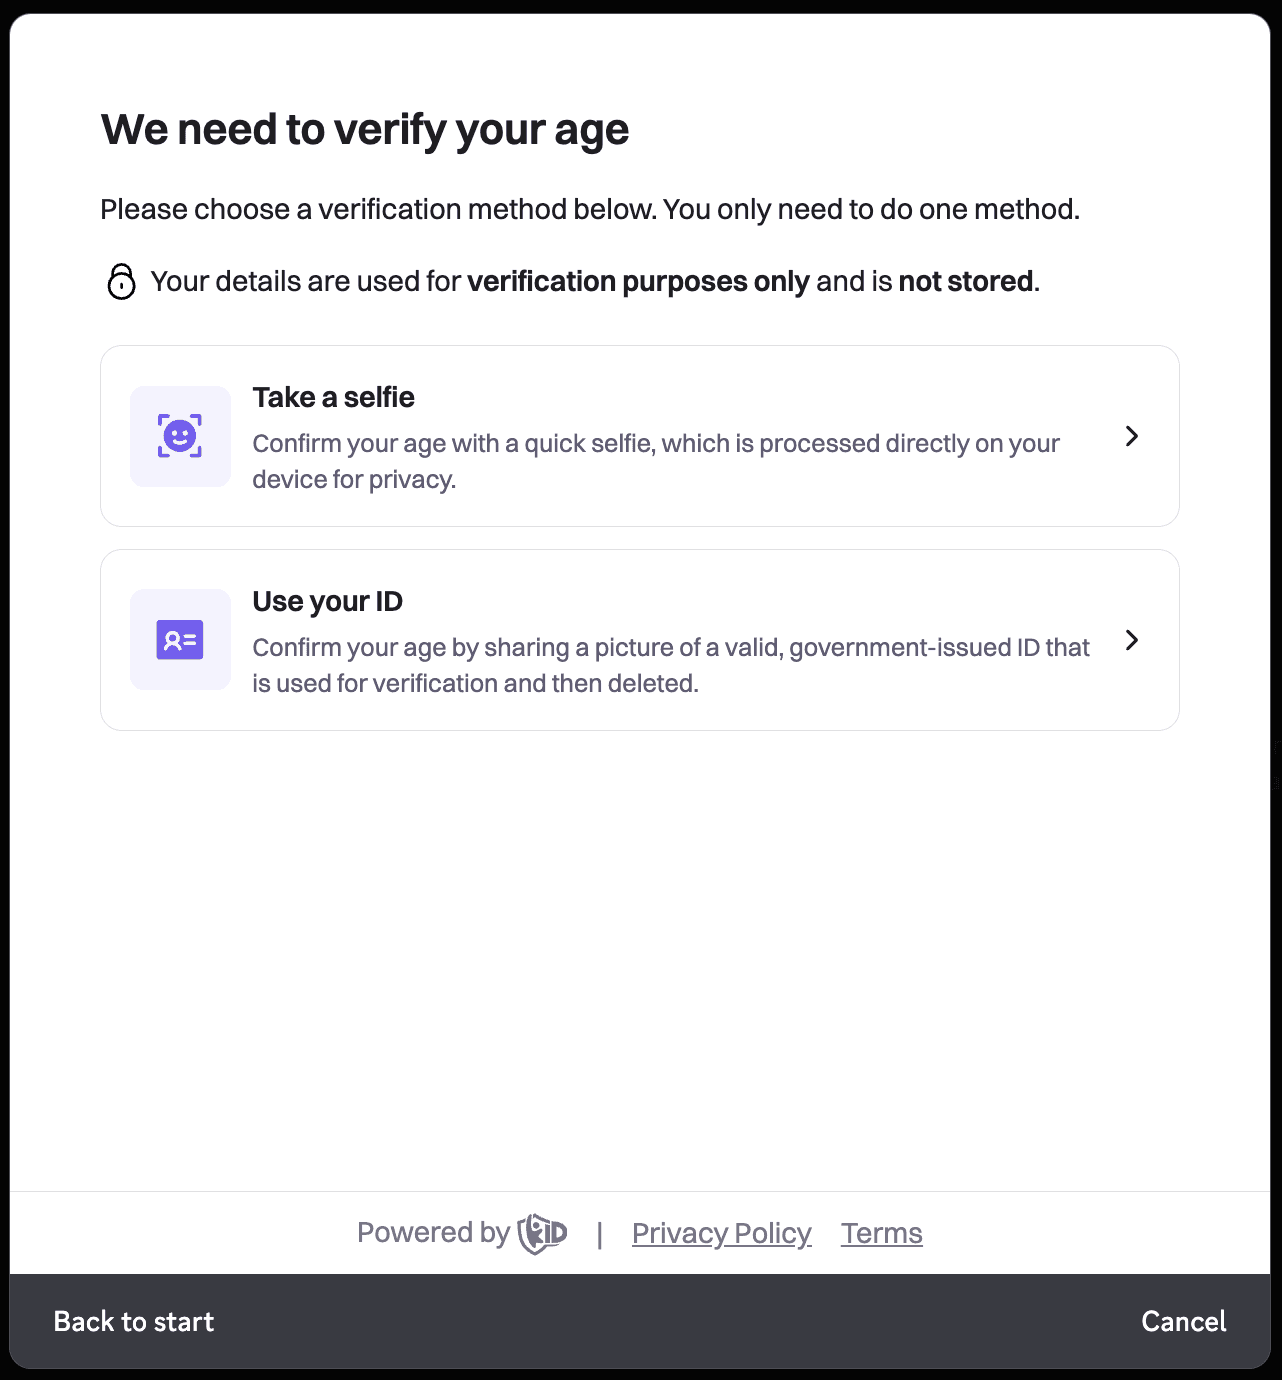Click the right chevron on the selfie card
The width and height of the screenshot is (1282, 1380).
1132,436
